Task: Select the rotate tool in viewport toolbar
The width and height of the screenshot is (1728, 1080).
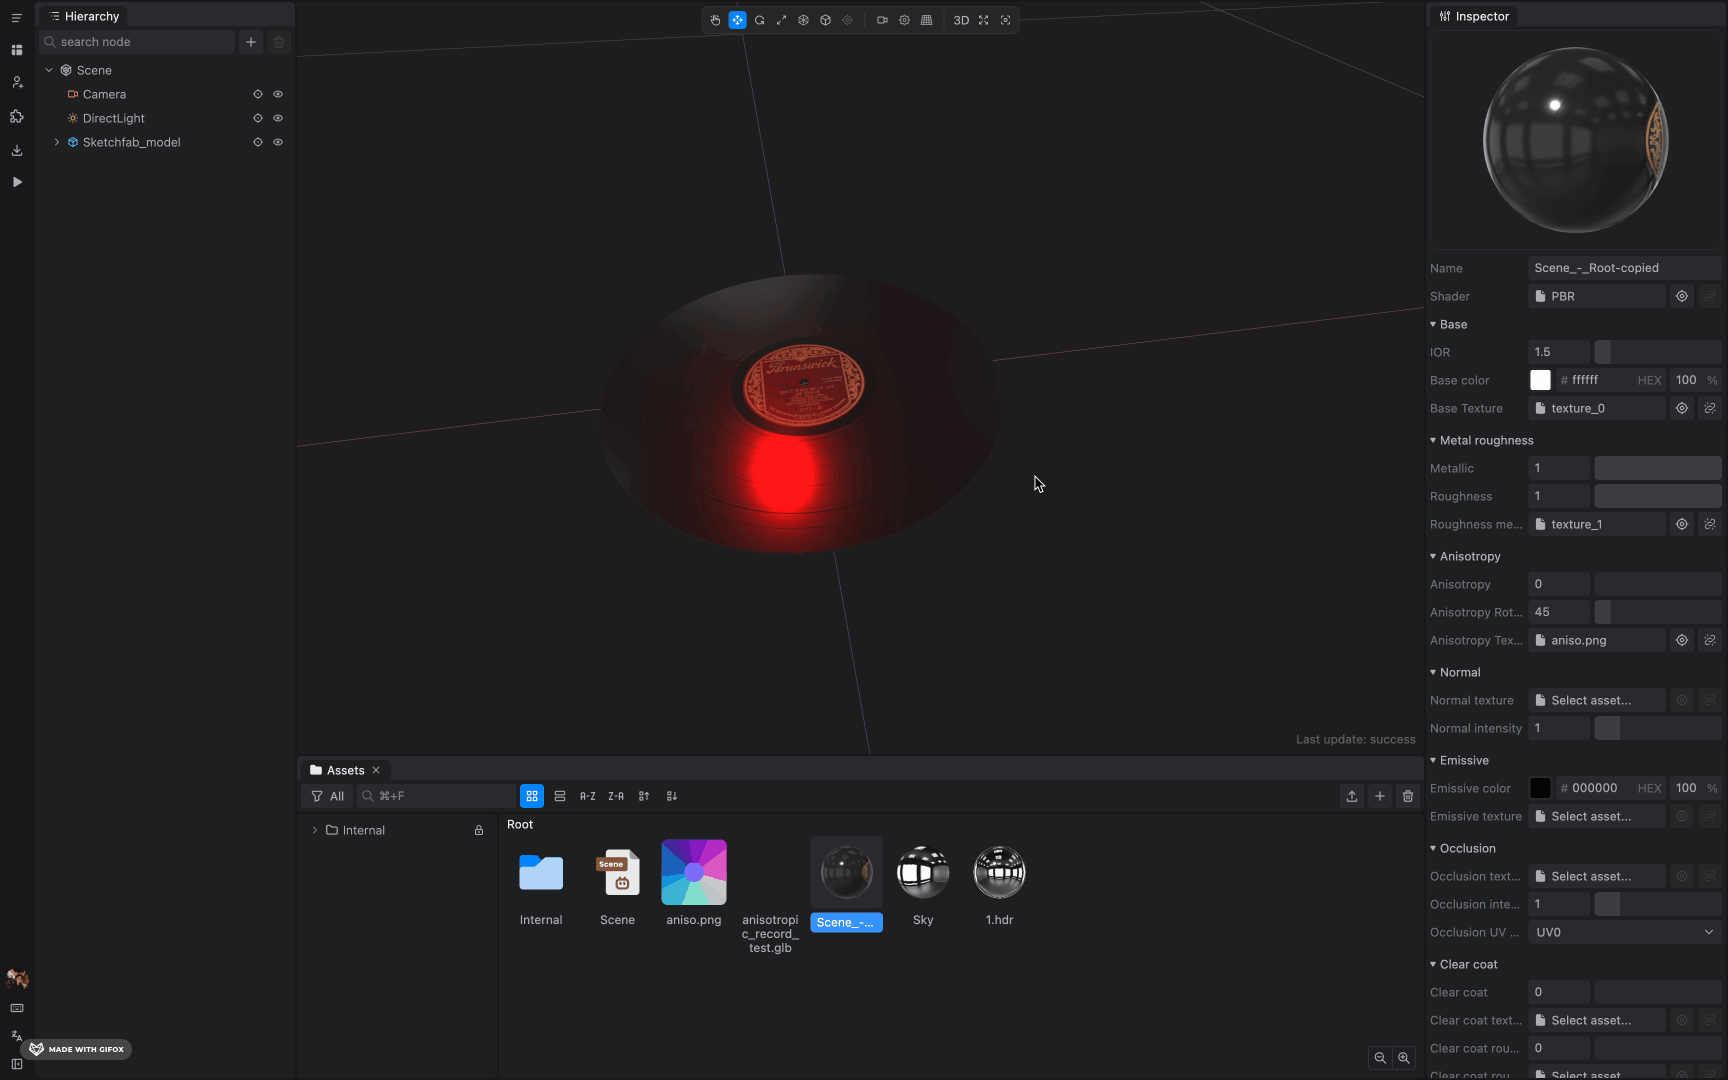Action: click(x=759, y=20)
